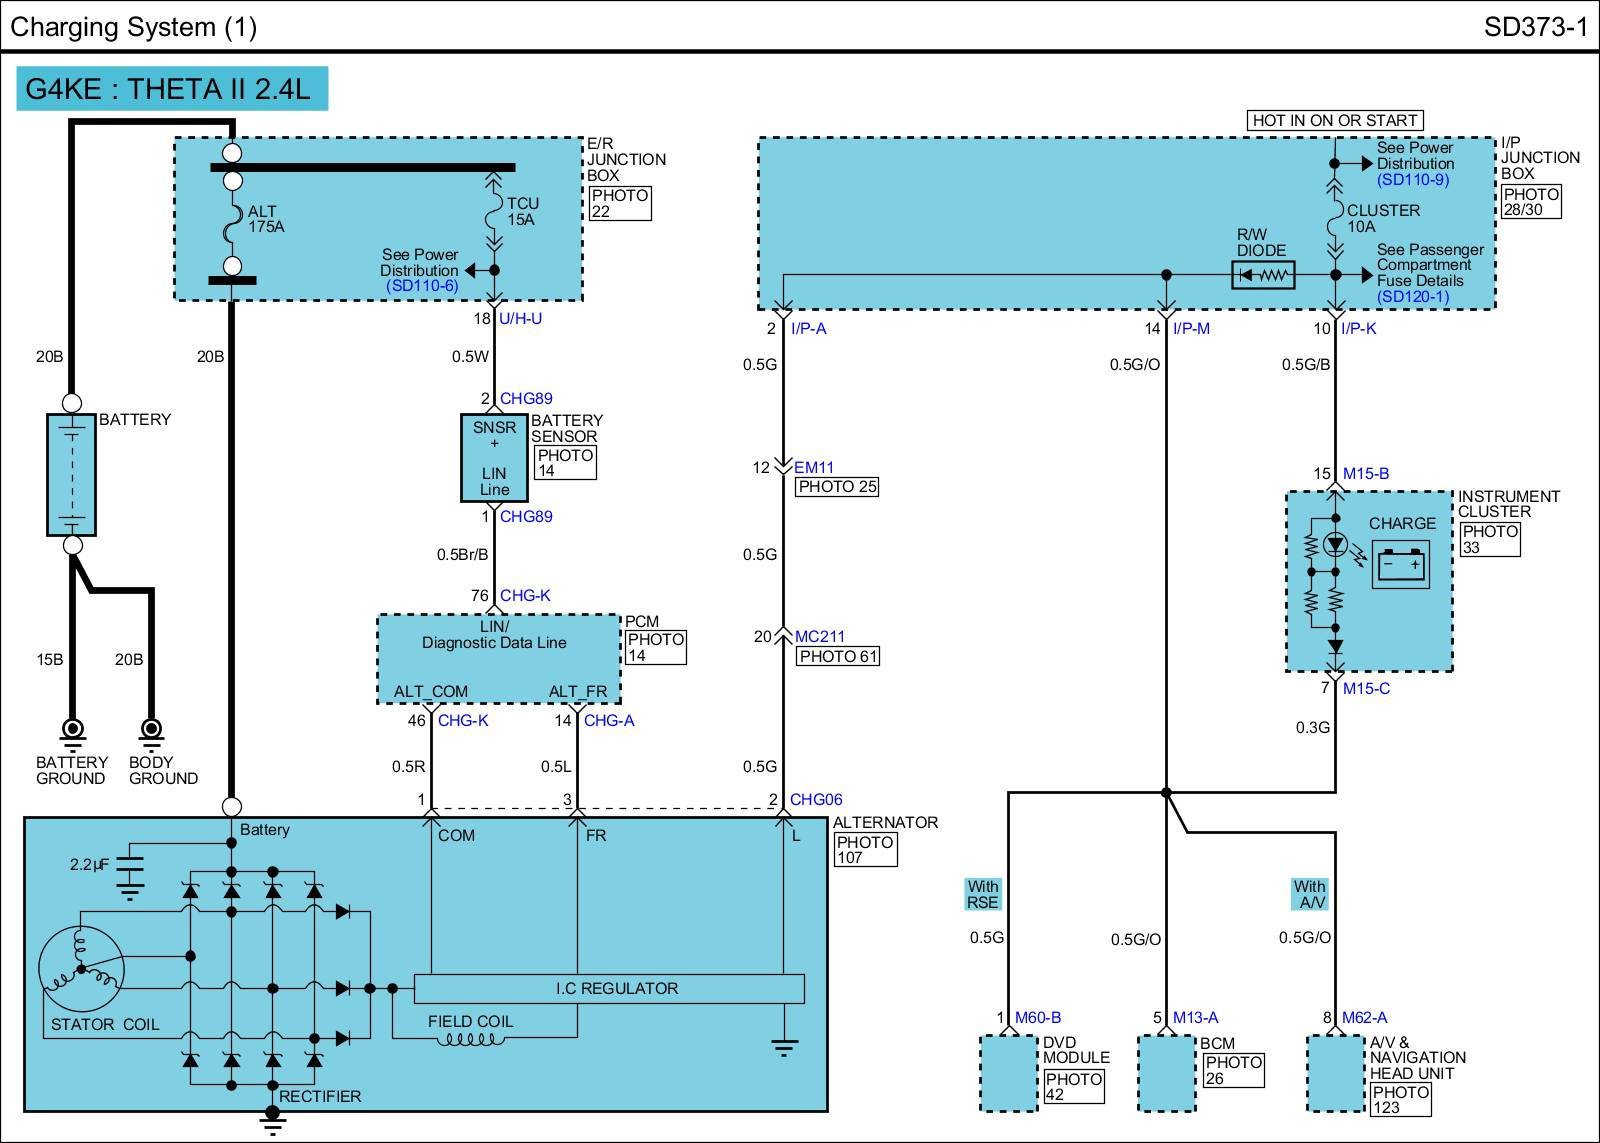Click the battery ground symbol
The height and width of the screenshot is (1143, 1600).
pyautogui.click(x=72, y=732)
